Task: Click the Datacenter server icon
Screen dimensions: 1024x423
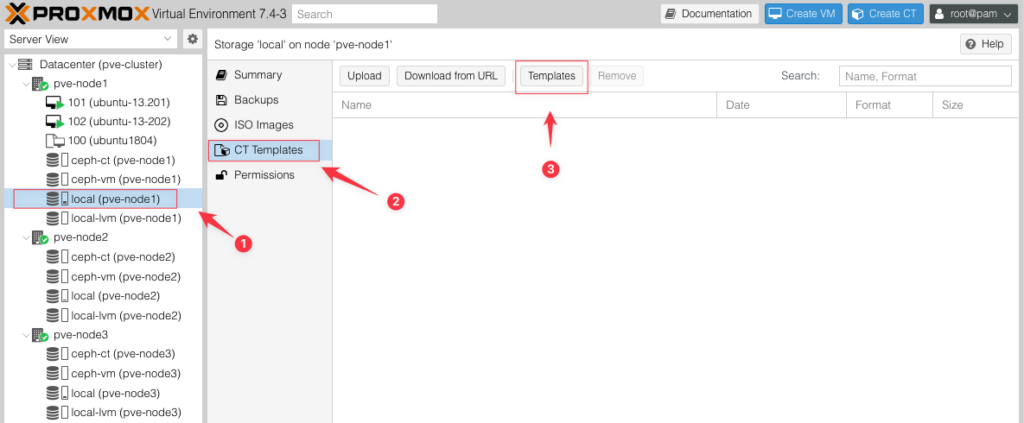Action: point(25,65)
